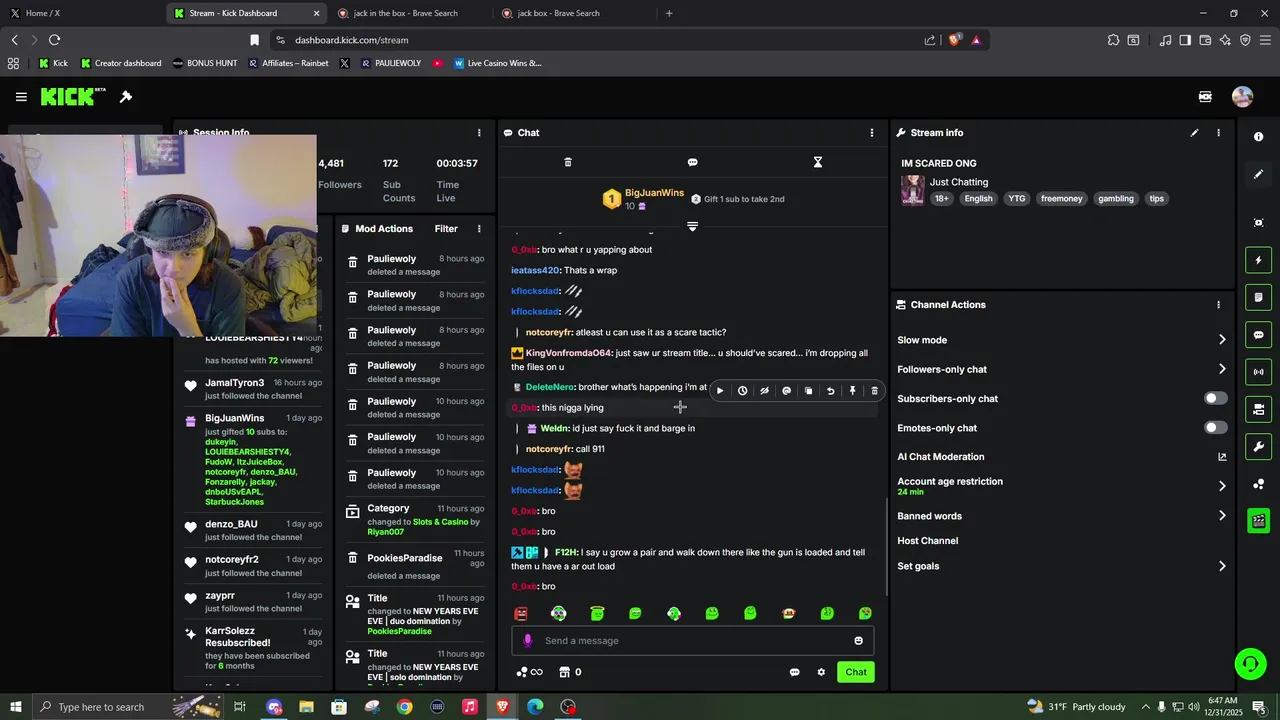Click the trash icon under Chat header
This screenshot has width=1280, height=720.
pos(568,162)
